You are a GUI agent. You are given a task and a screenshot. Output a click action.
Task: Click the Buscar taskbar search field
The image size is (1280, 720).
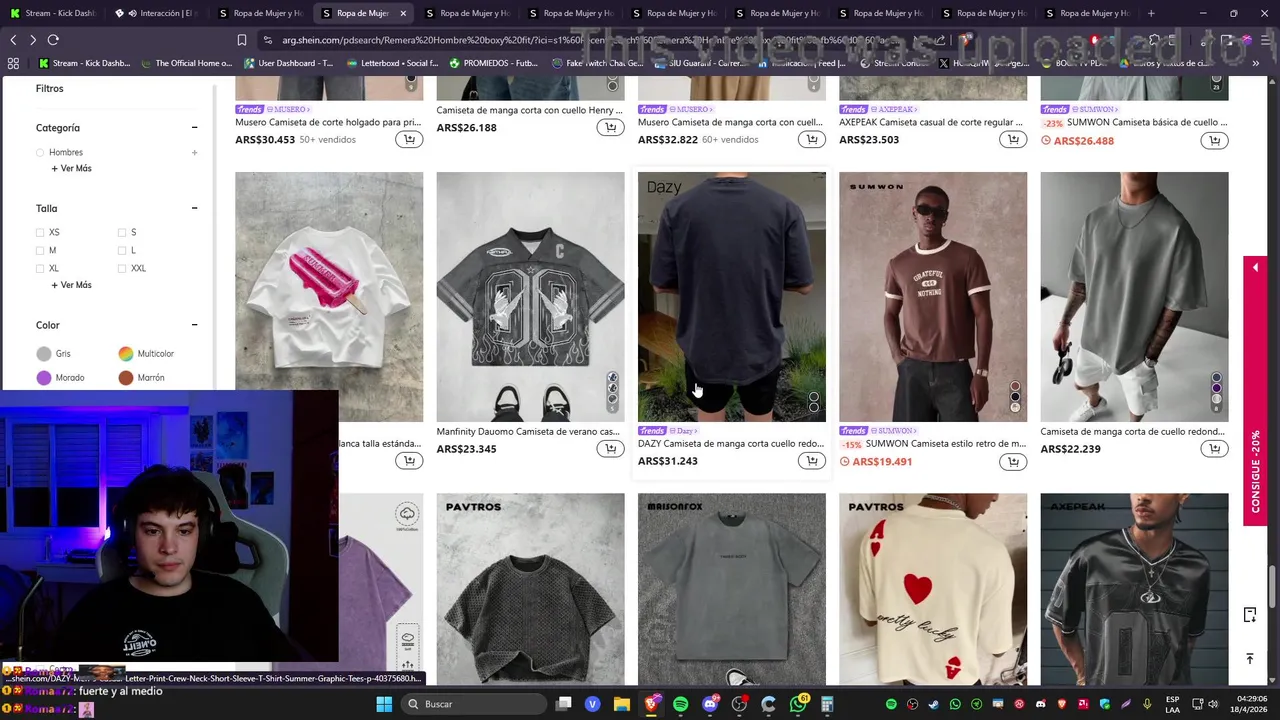tap(472, 704)
